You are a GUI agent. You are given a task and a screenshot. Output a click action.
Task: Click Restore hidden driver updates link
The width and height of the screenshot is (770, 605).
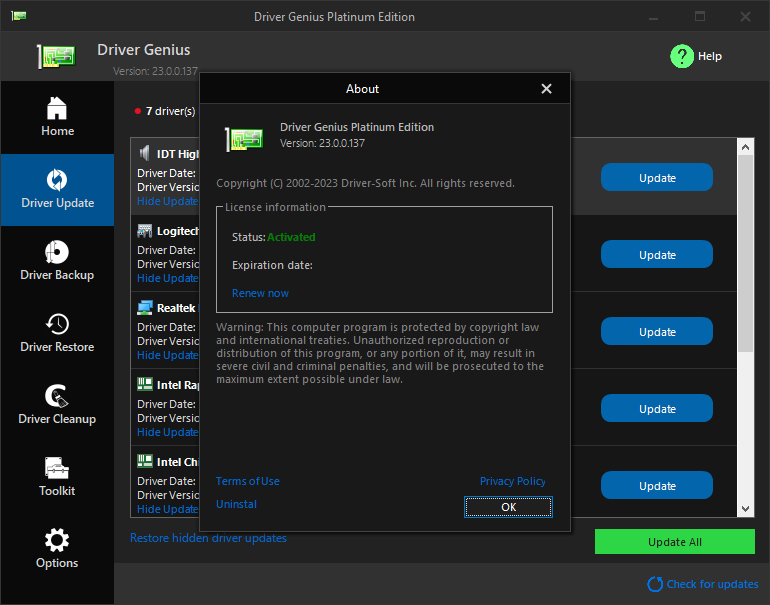click(208, 538)
